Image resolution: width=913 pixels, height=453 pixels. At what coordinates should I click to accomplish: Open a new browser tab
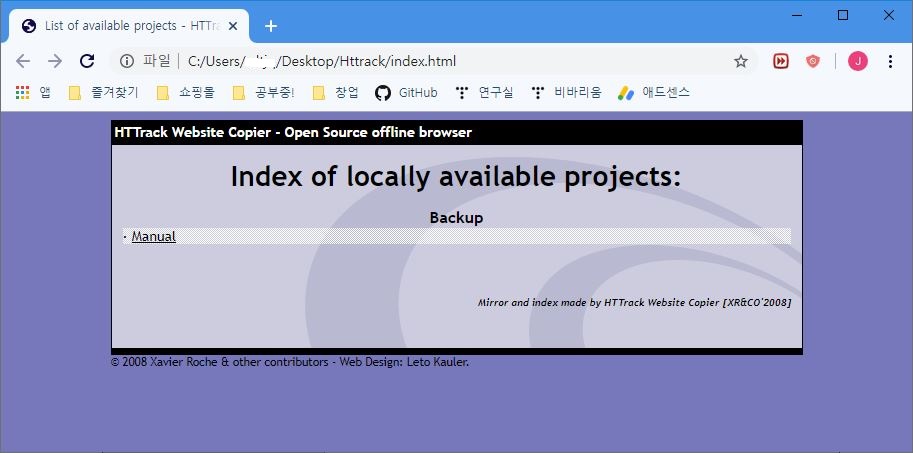pyautogui.click(x=271, y=26)
